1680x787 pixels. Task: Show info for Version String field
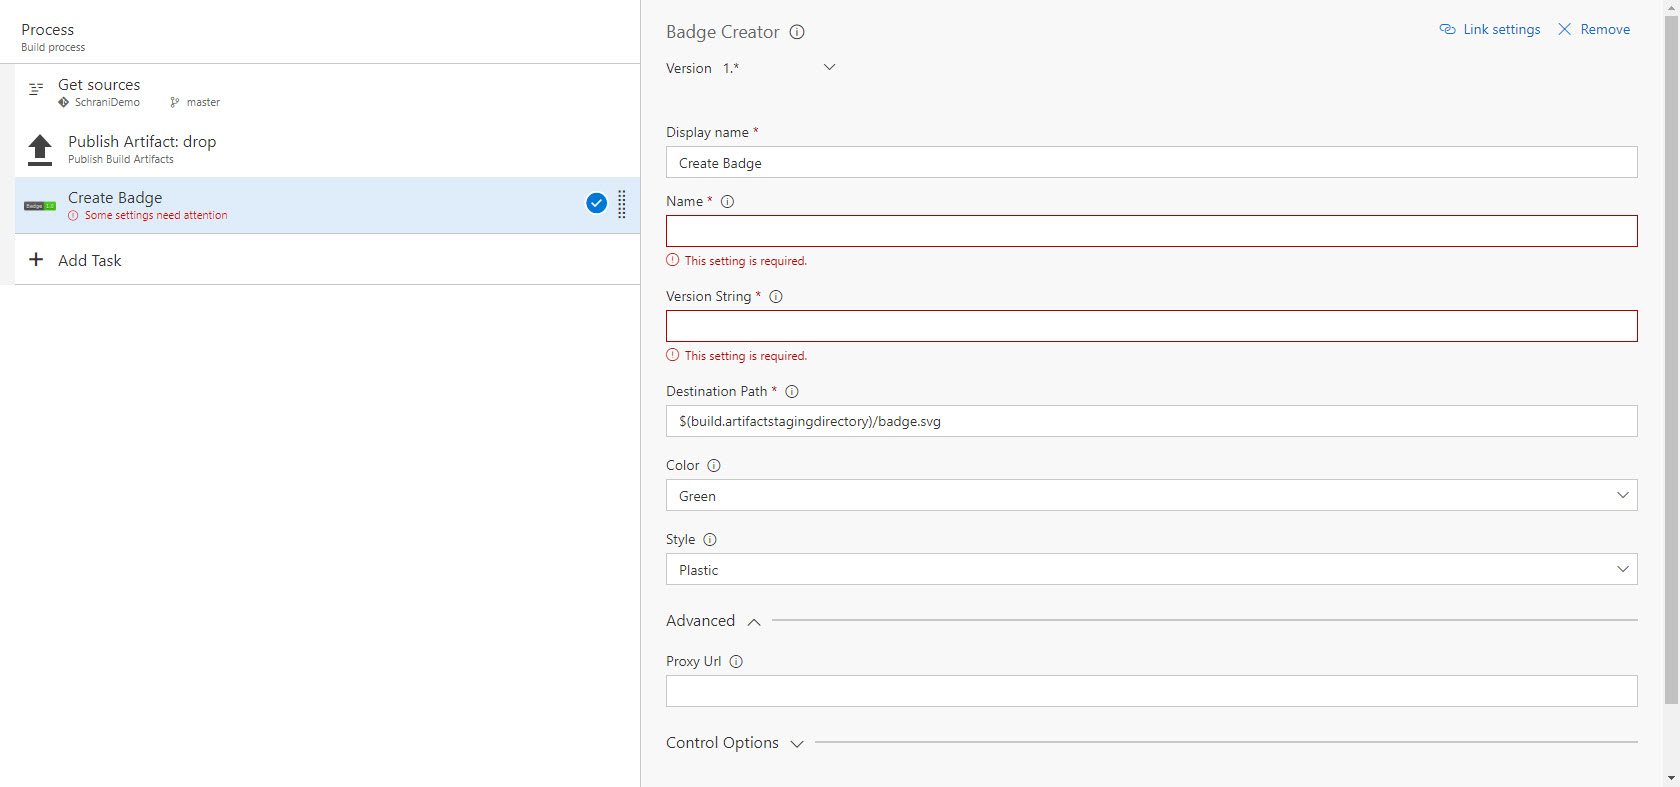pos(776,297)
